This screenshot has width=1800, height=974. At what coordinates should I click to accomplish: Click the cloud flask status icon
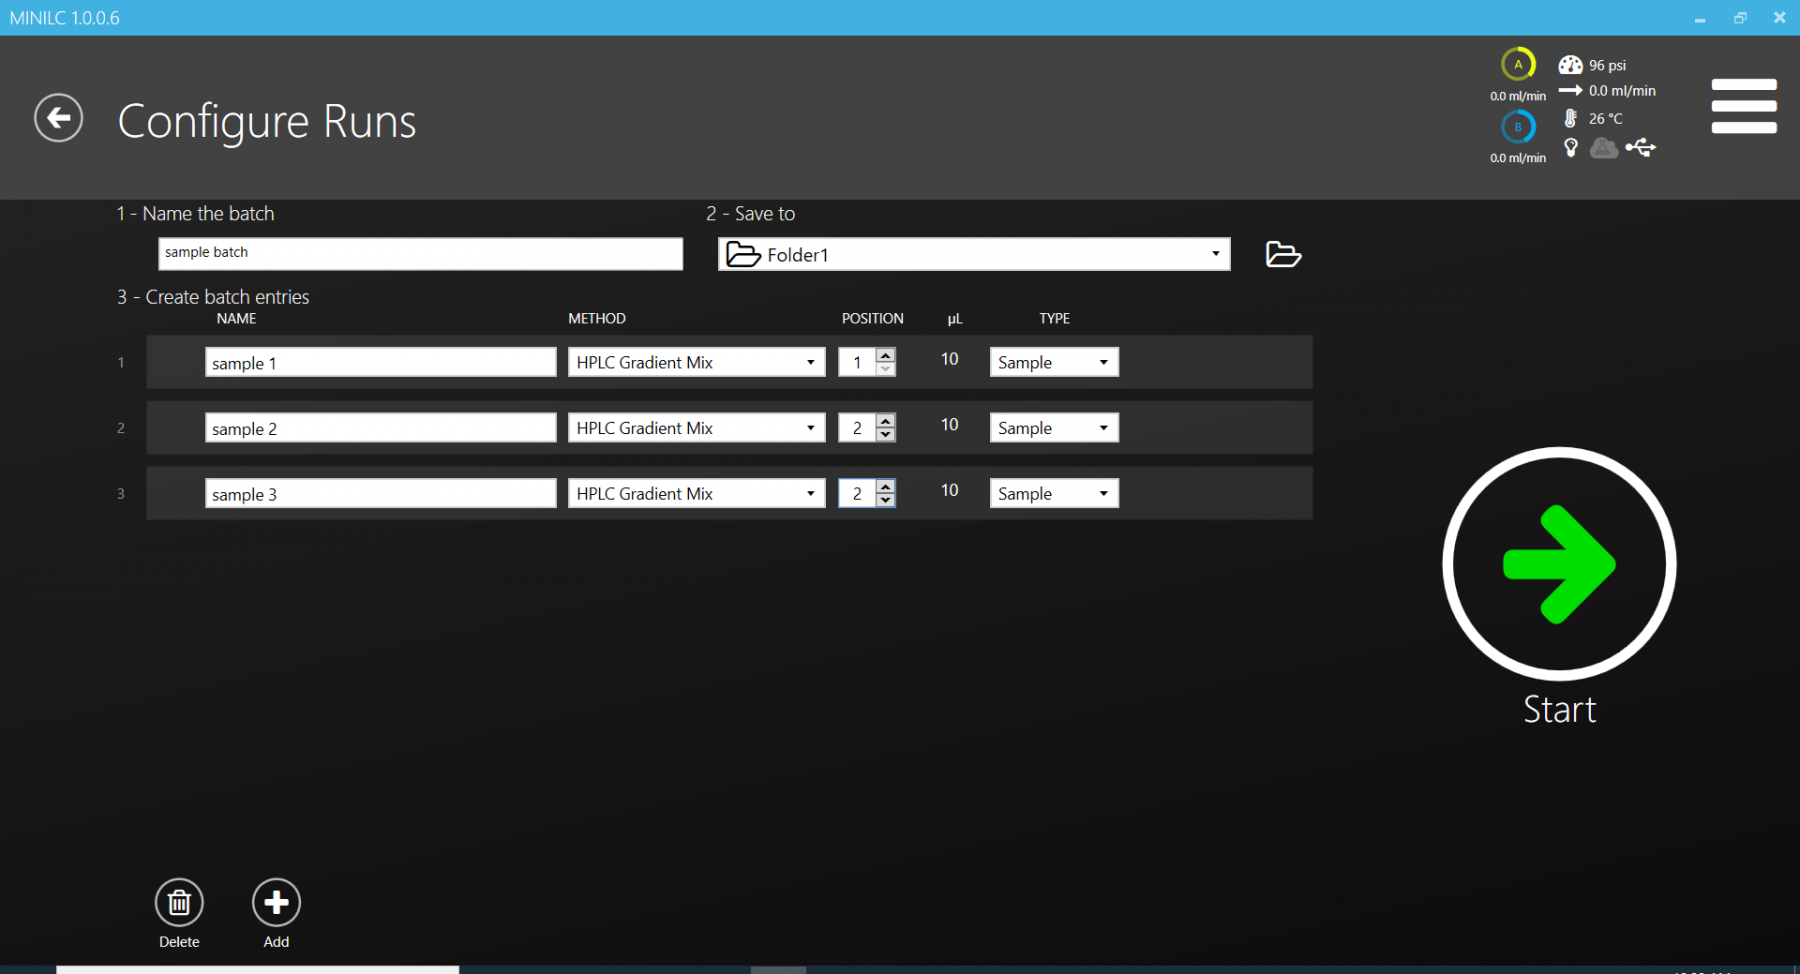tap(1604, 148)
